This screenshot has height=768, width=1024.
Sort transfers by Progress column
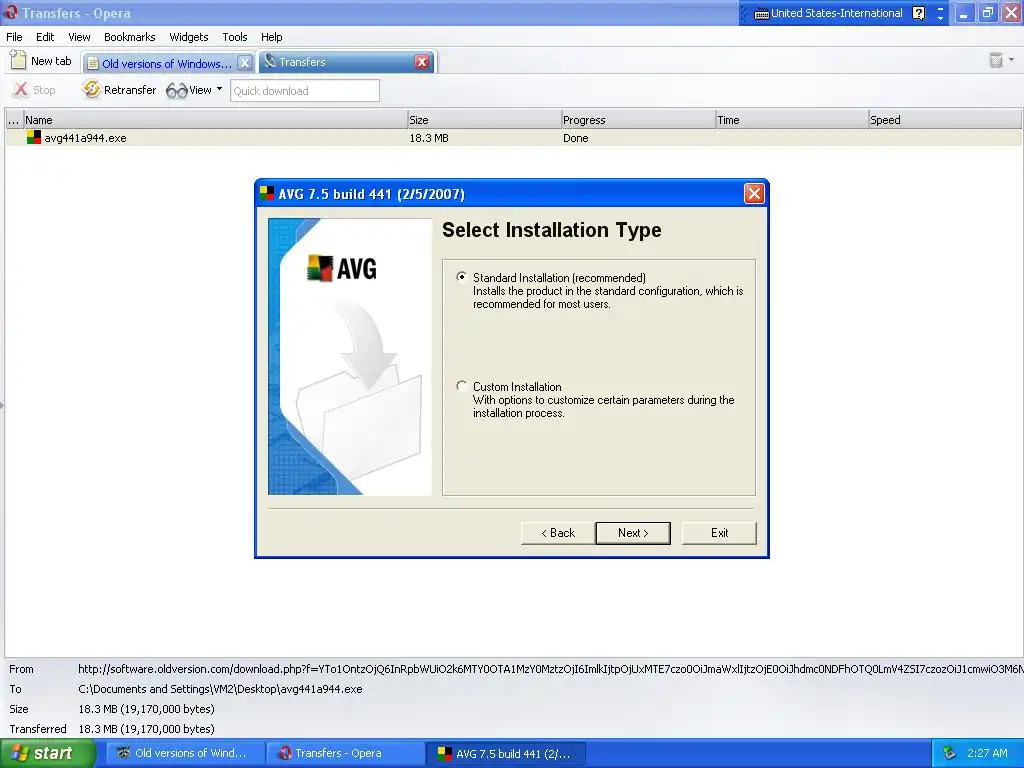(638, 120)
